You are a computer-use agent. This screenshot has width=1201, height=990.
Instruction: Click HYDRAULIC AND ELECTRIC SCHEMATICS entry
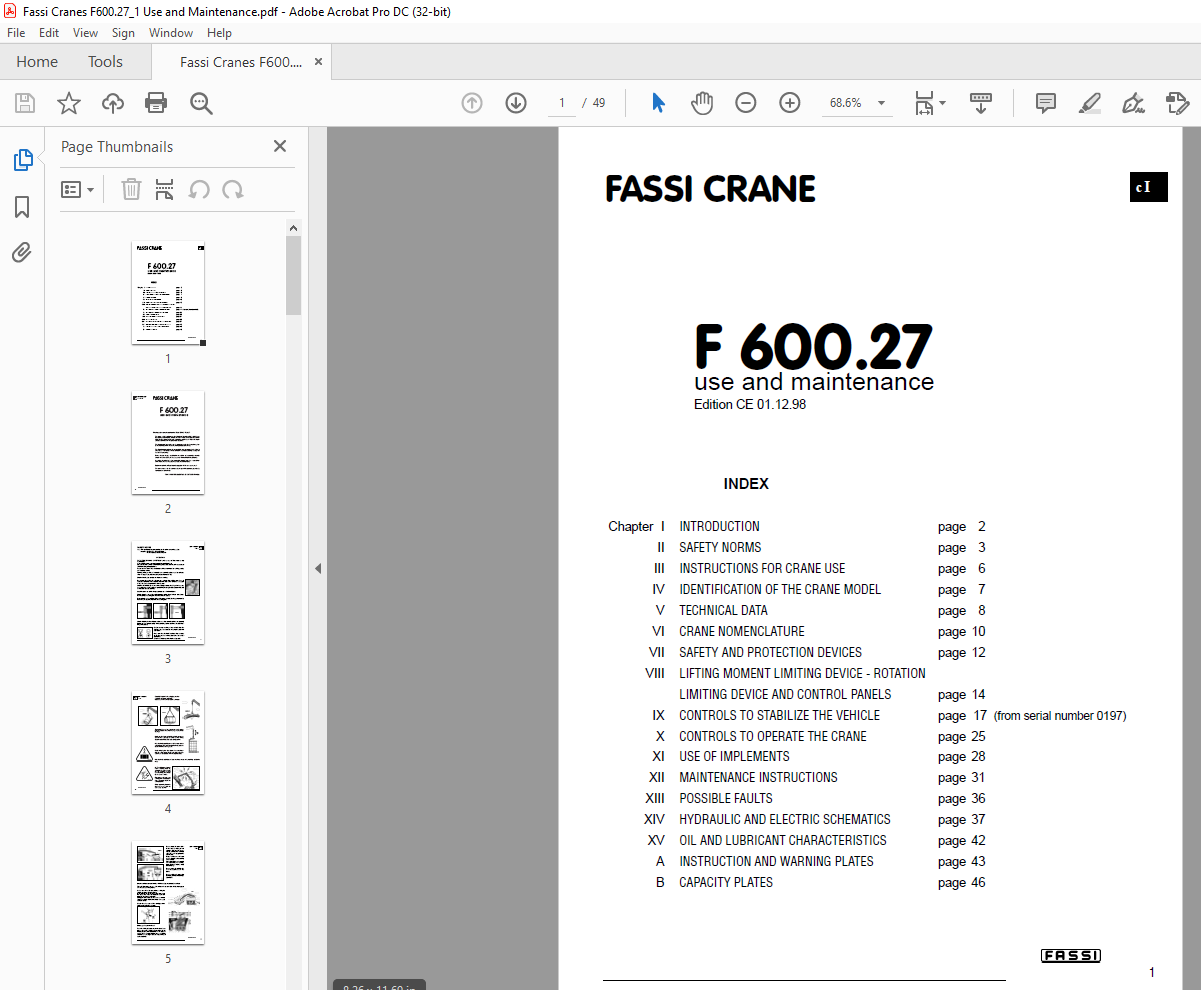tap(785, 819)
